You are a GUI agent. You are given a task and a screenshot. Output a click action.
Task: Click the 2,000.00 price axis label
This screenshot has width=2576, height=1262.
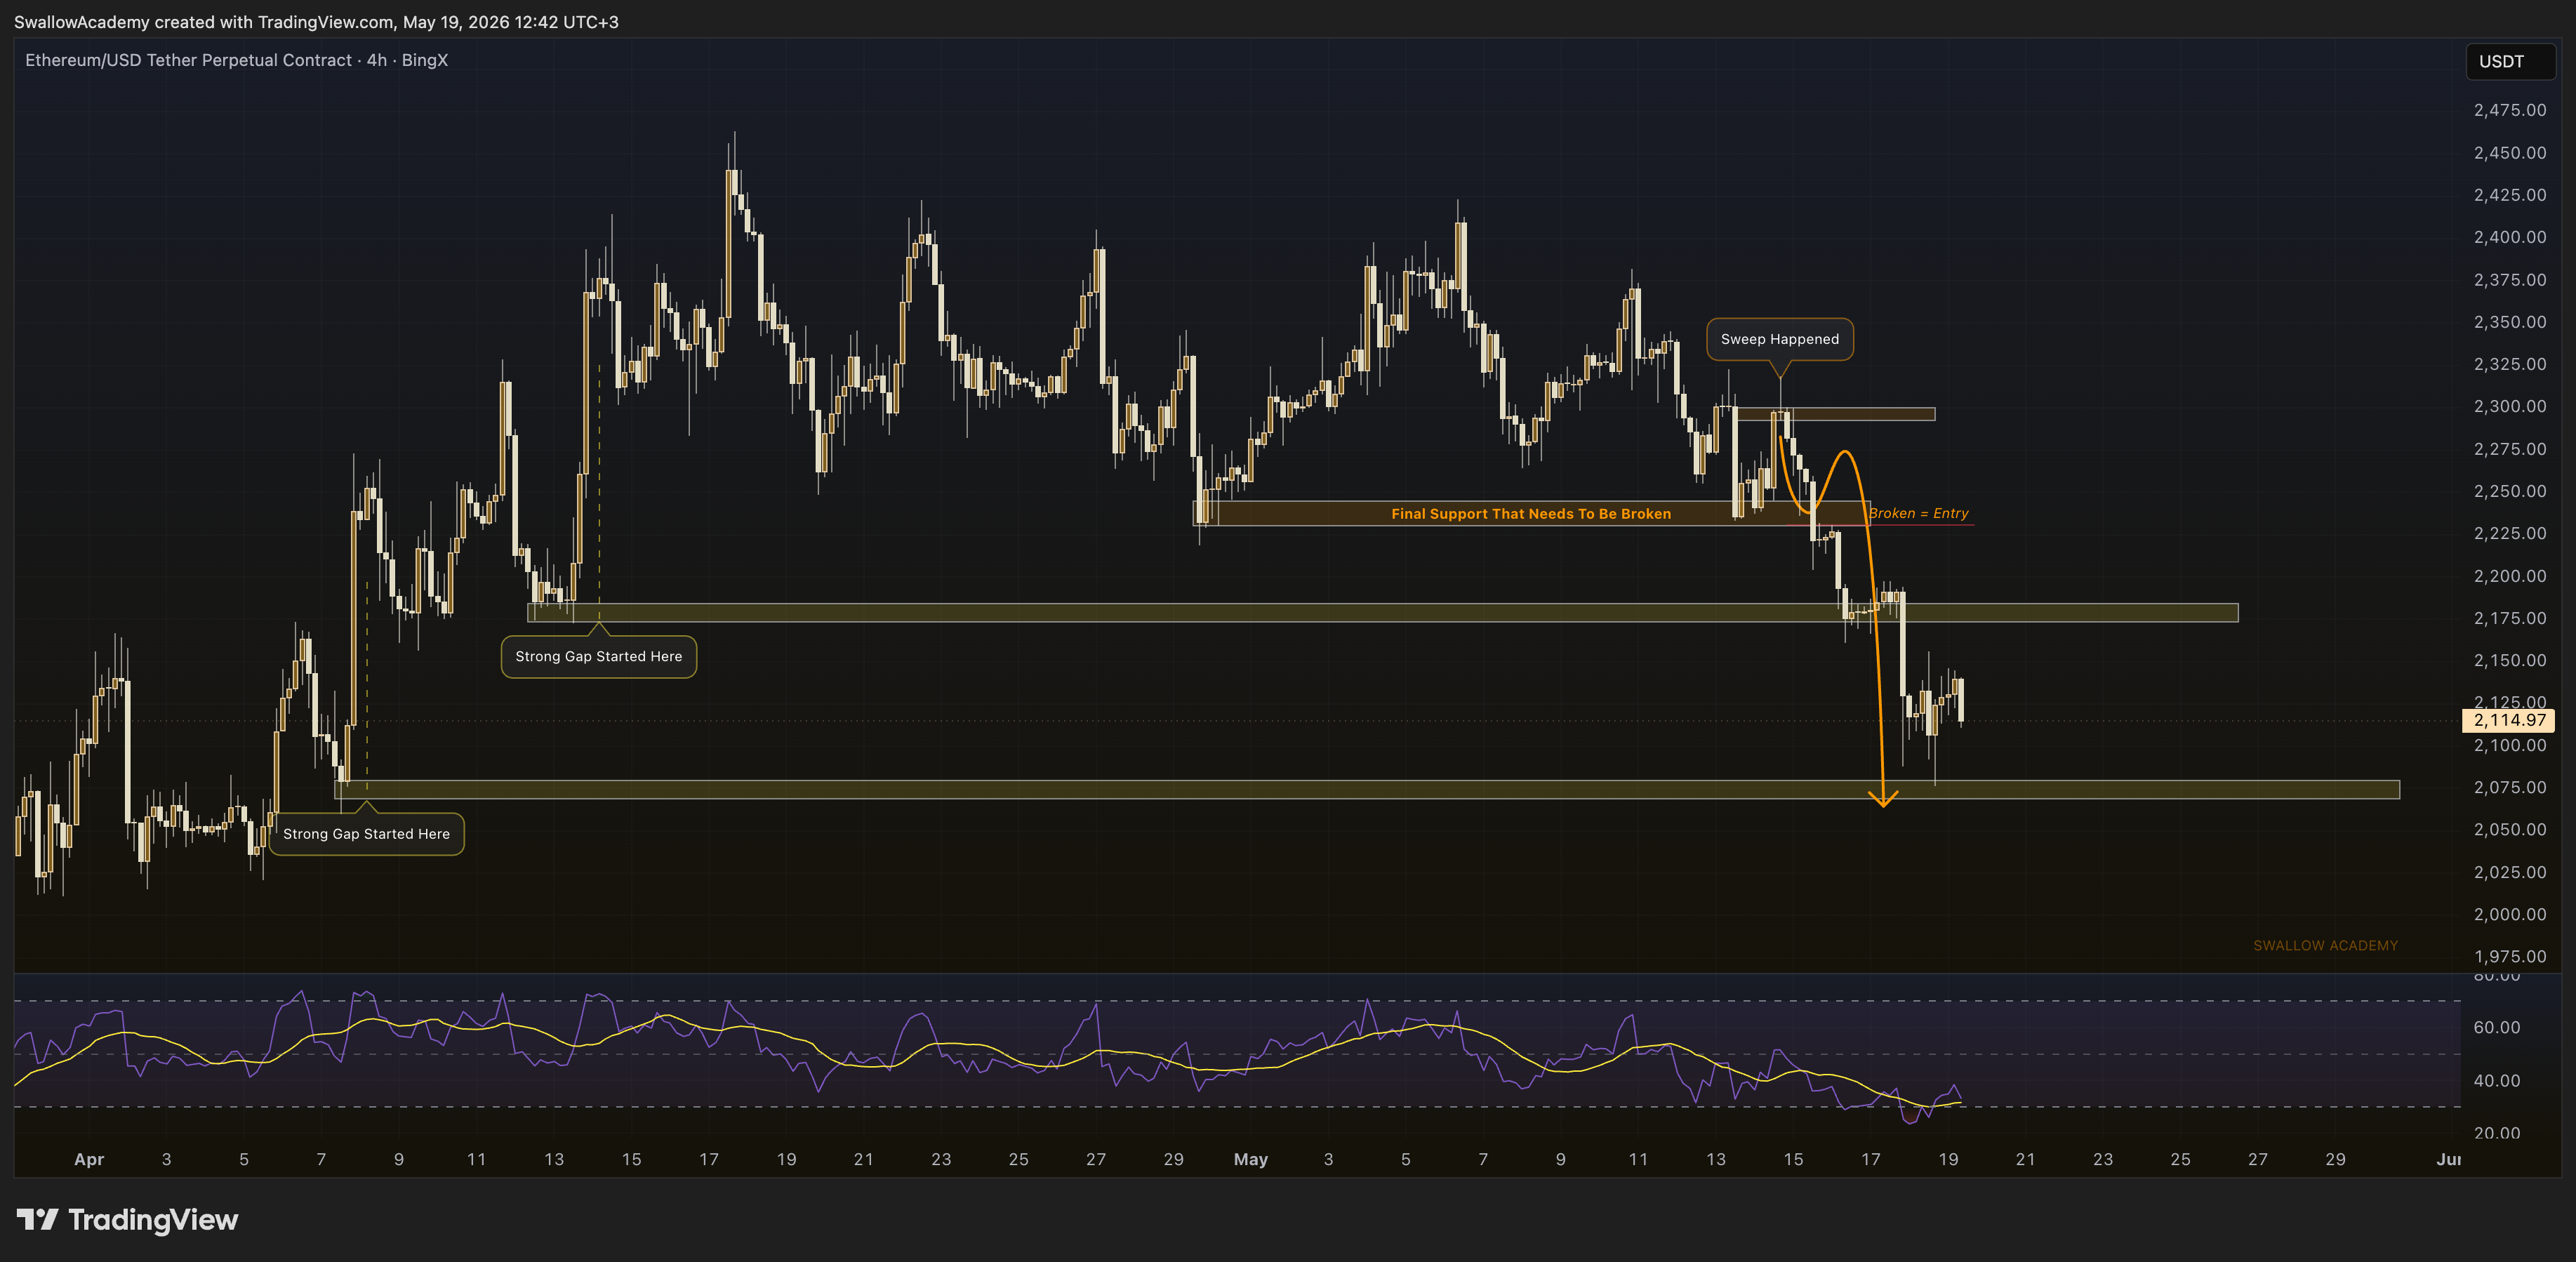(x=2510, y=914)
